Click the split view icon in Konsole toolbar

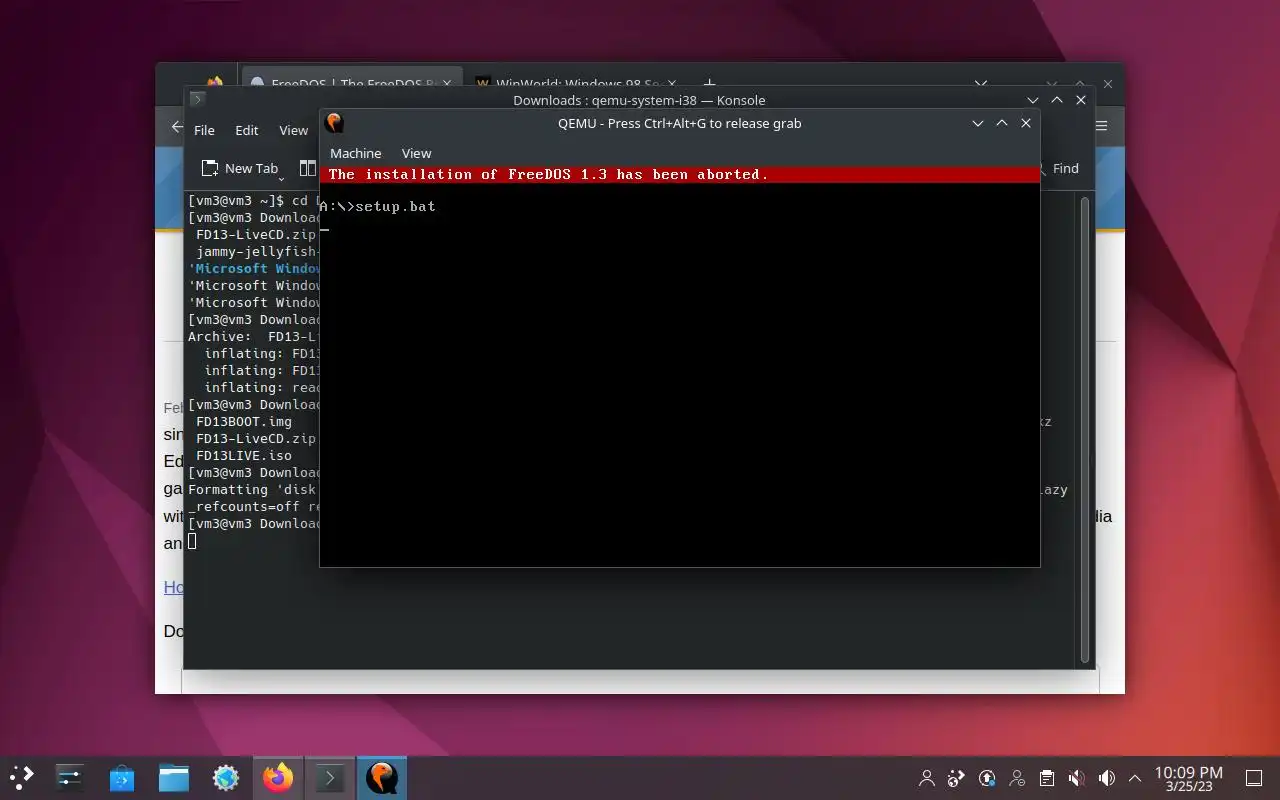pyautogui.click(x=307, y=168)
